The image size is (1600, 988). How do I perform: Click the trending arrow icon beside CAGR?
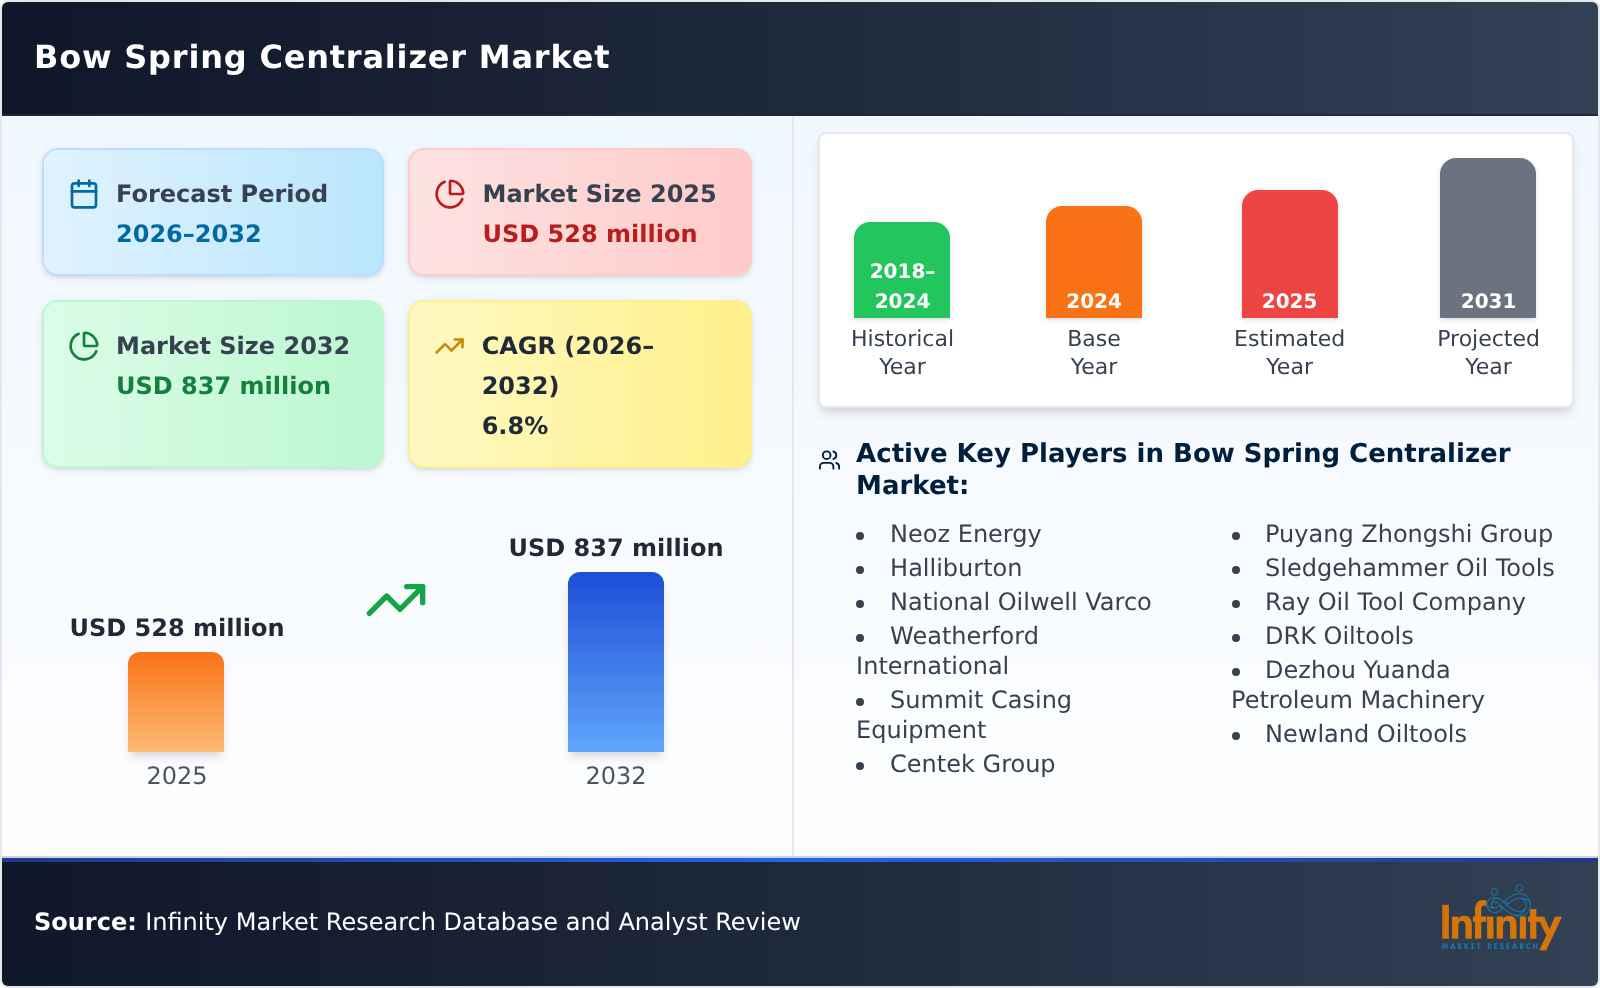(450, 346)
